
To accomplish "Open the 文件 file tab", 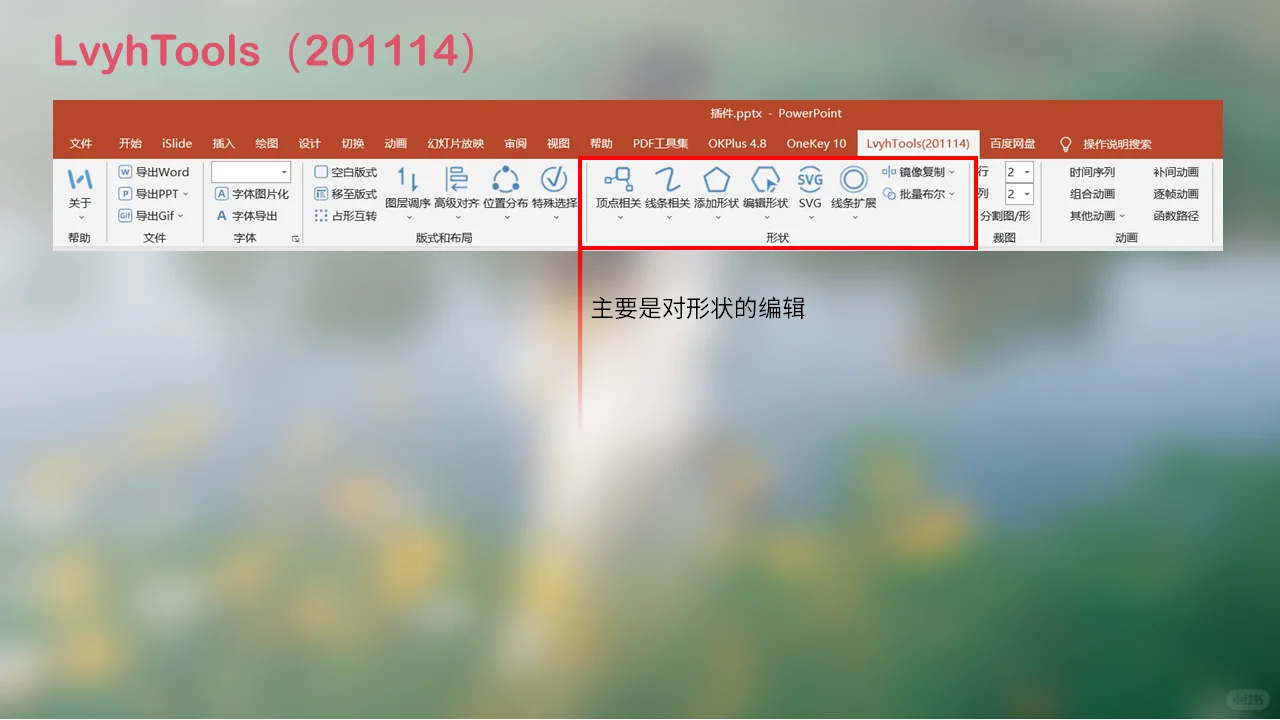I will (81, 144).
